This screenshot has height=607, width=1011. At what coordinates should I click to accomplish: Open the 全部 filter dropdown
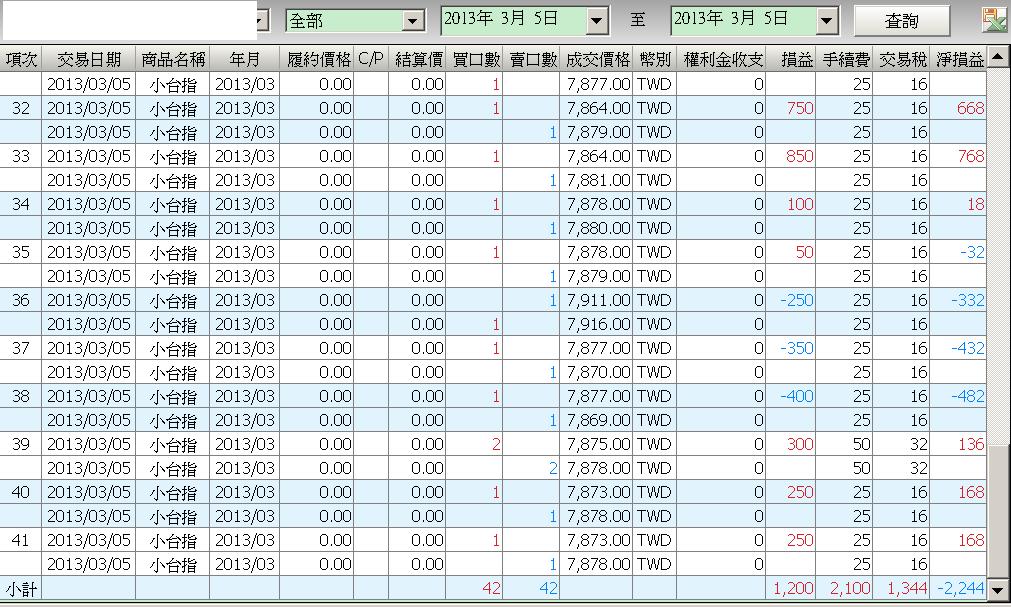click(413, 21)
